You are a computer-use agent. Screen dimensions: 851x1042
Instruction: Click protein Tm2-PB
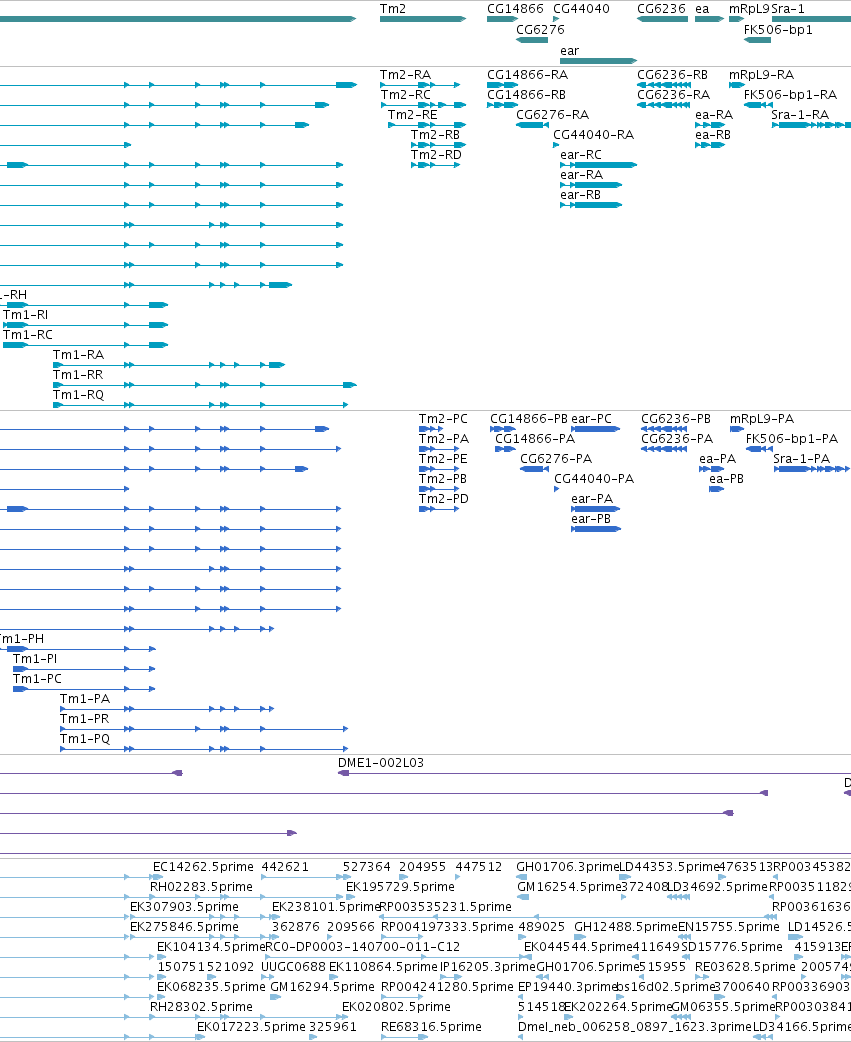click(442, 479)
